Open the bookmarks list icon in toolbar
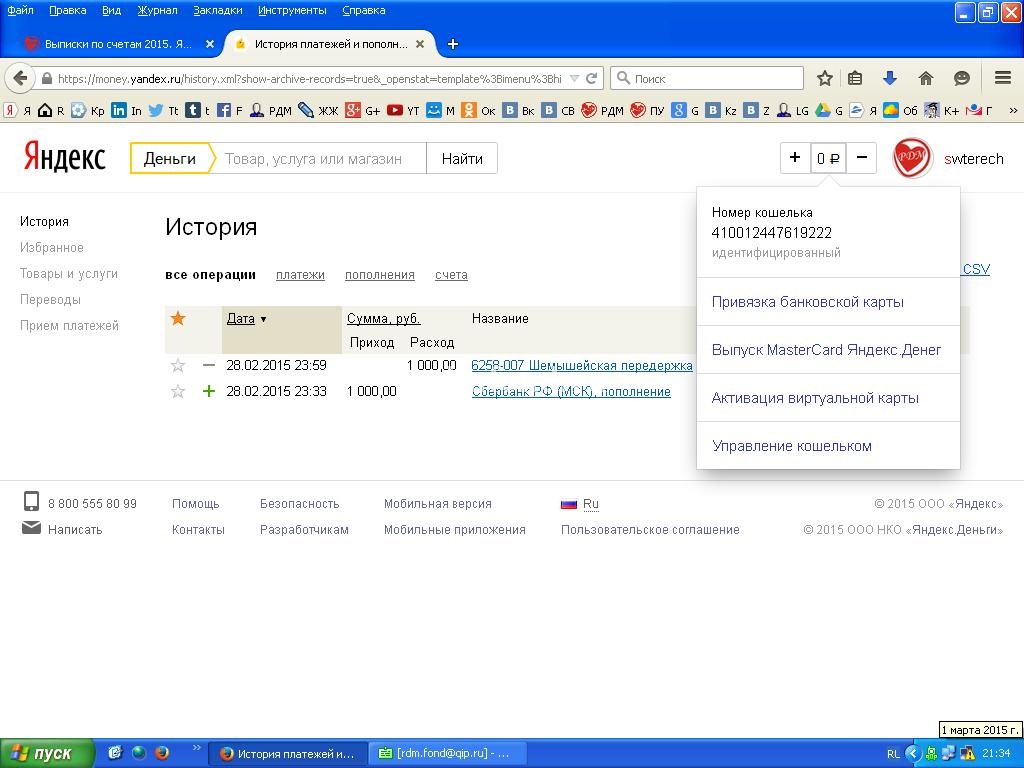 (x=855, y=78)
